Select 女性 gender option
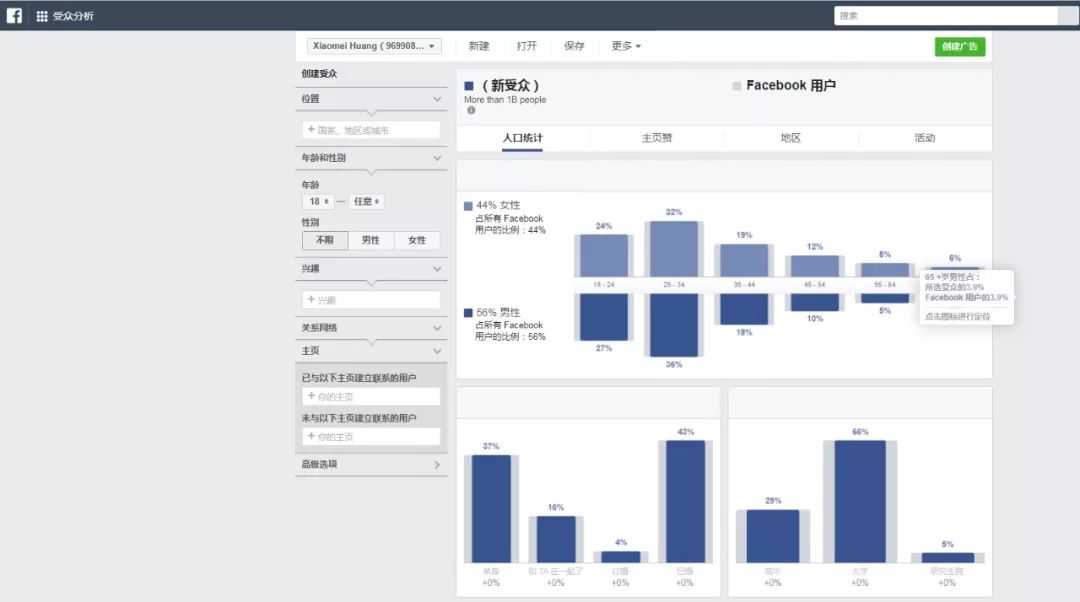This screenshot has width=1080, height=602. (x=417, y=240)
